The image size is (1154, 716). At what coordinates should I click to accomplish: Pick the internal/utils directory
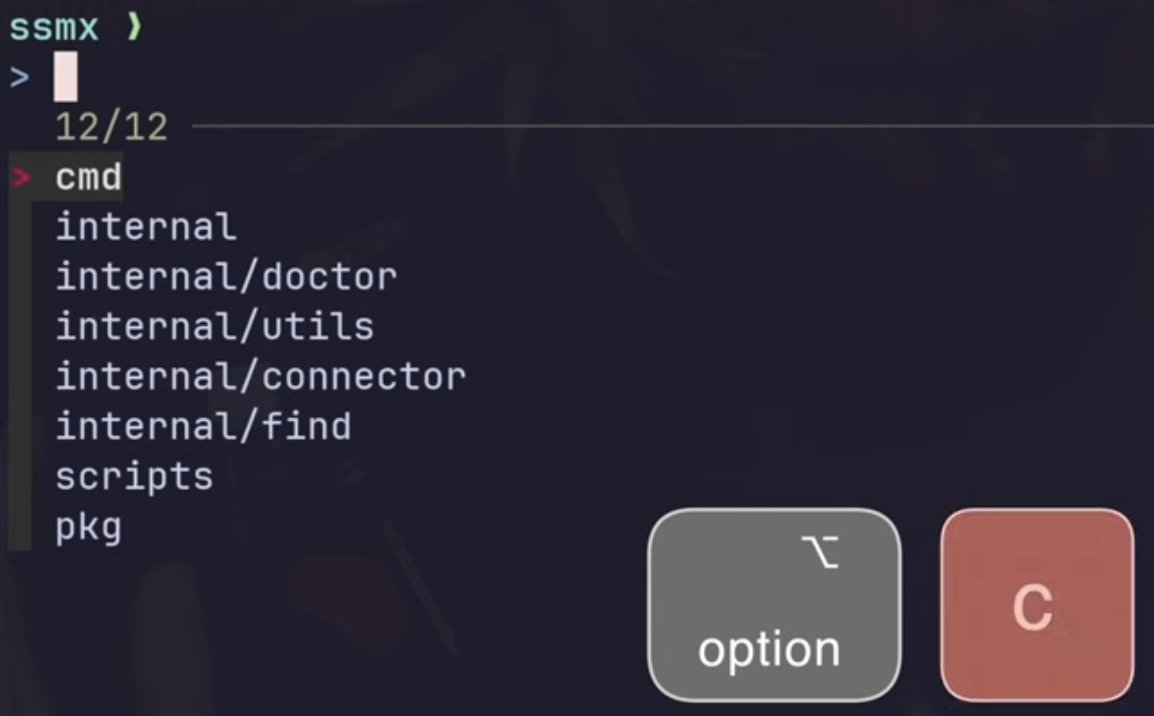tap(214, 327)
